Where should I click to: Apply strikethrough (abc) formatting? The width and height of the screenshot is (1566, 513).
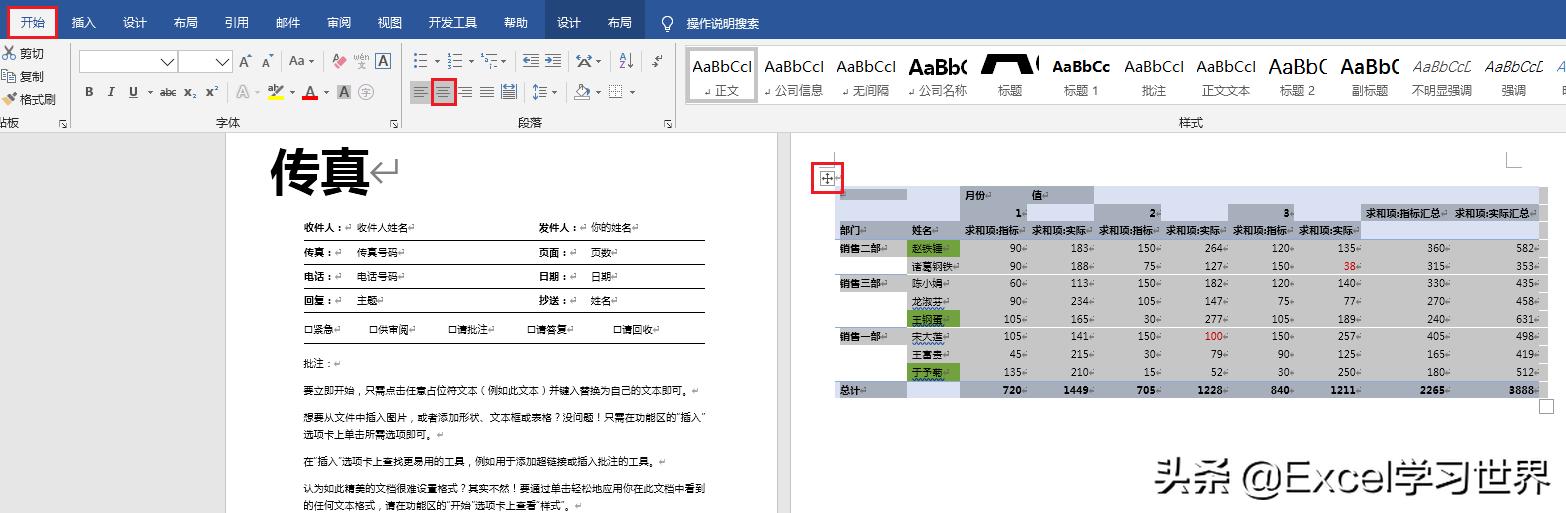[168, 92]
